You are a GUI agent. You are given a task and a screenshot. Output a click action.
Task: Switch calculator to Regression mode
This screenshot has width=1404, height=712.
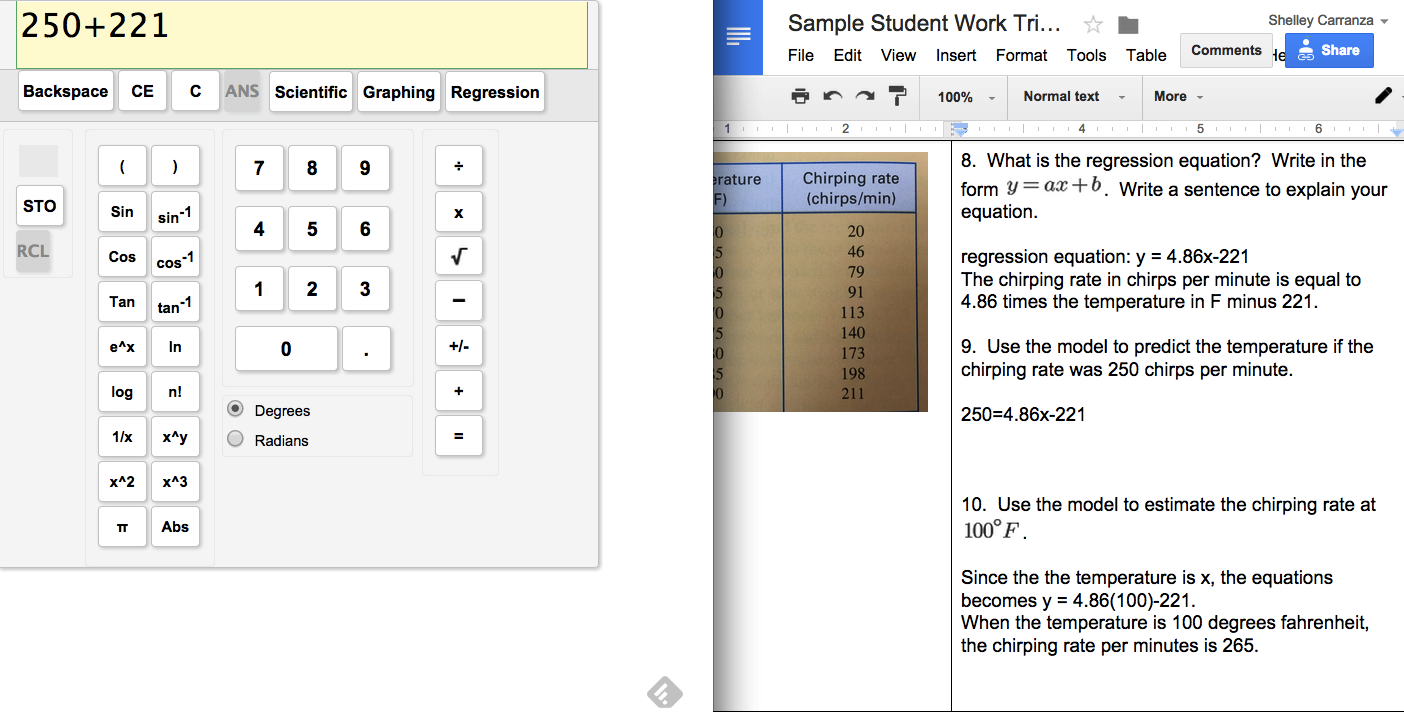coord(494,92)
